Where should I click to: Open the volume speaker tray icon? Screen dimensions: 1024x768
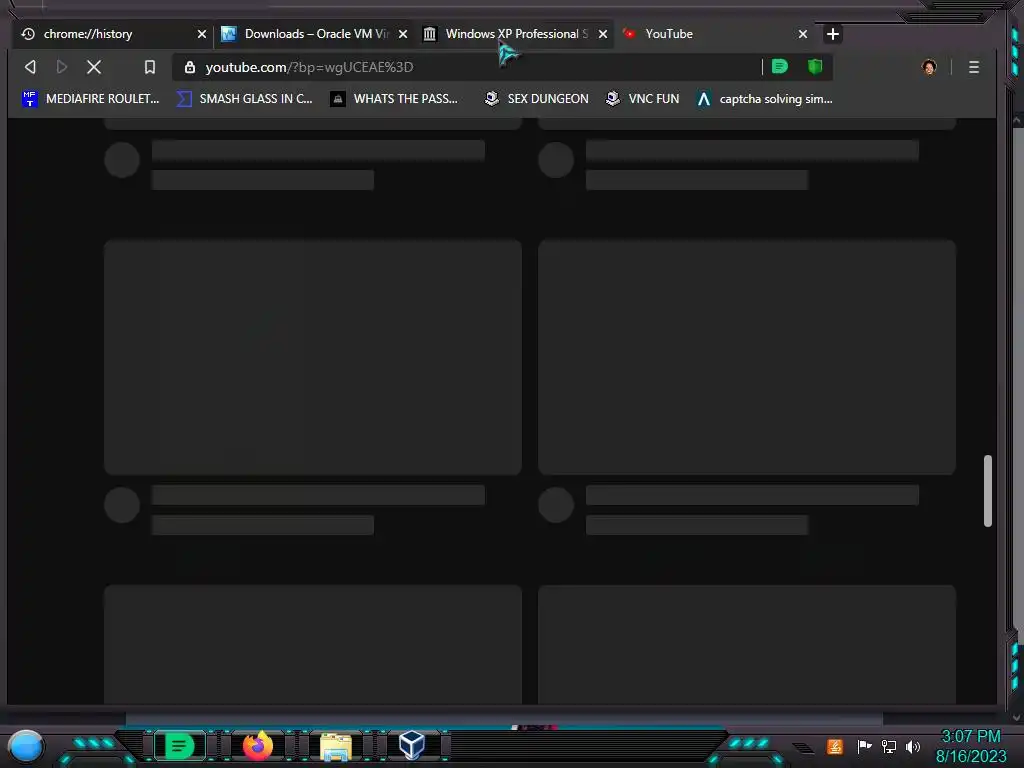(x=913, y=746)
